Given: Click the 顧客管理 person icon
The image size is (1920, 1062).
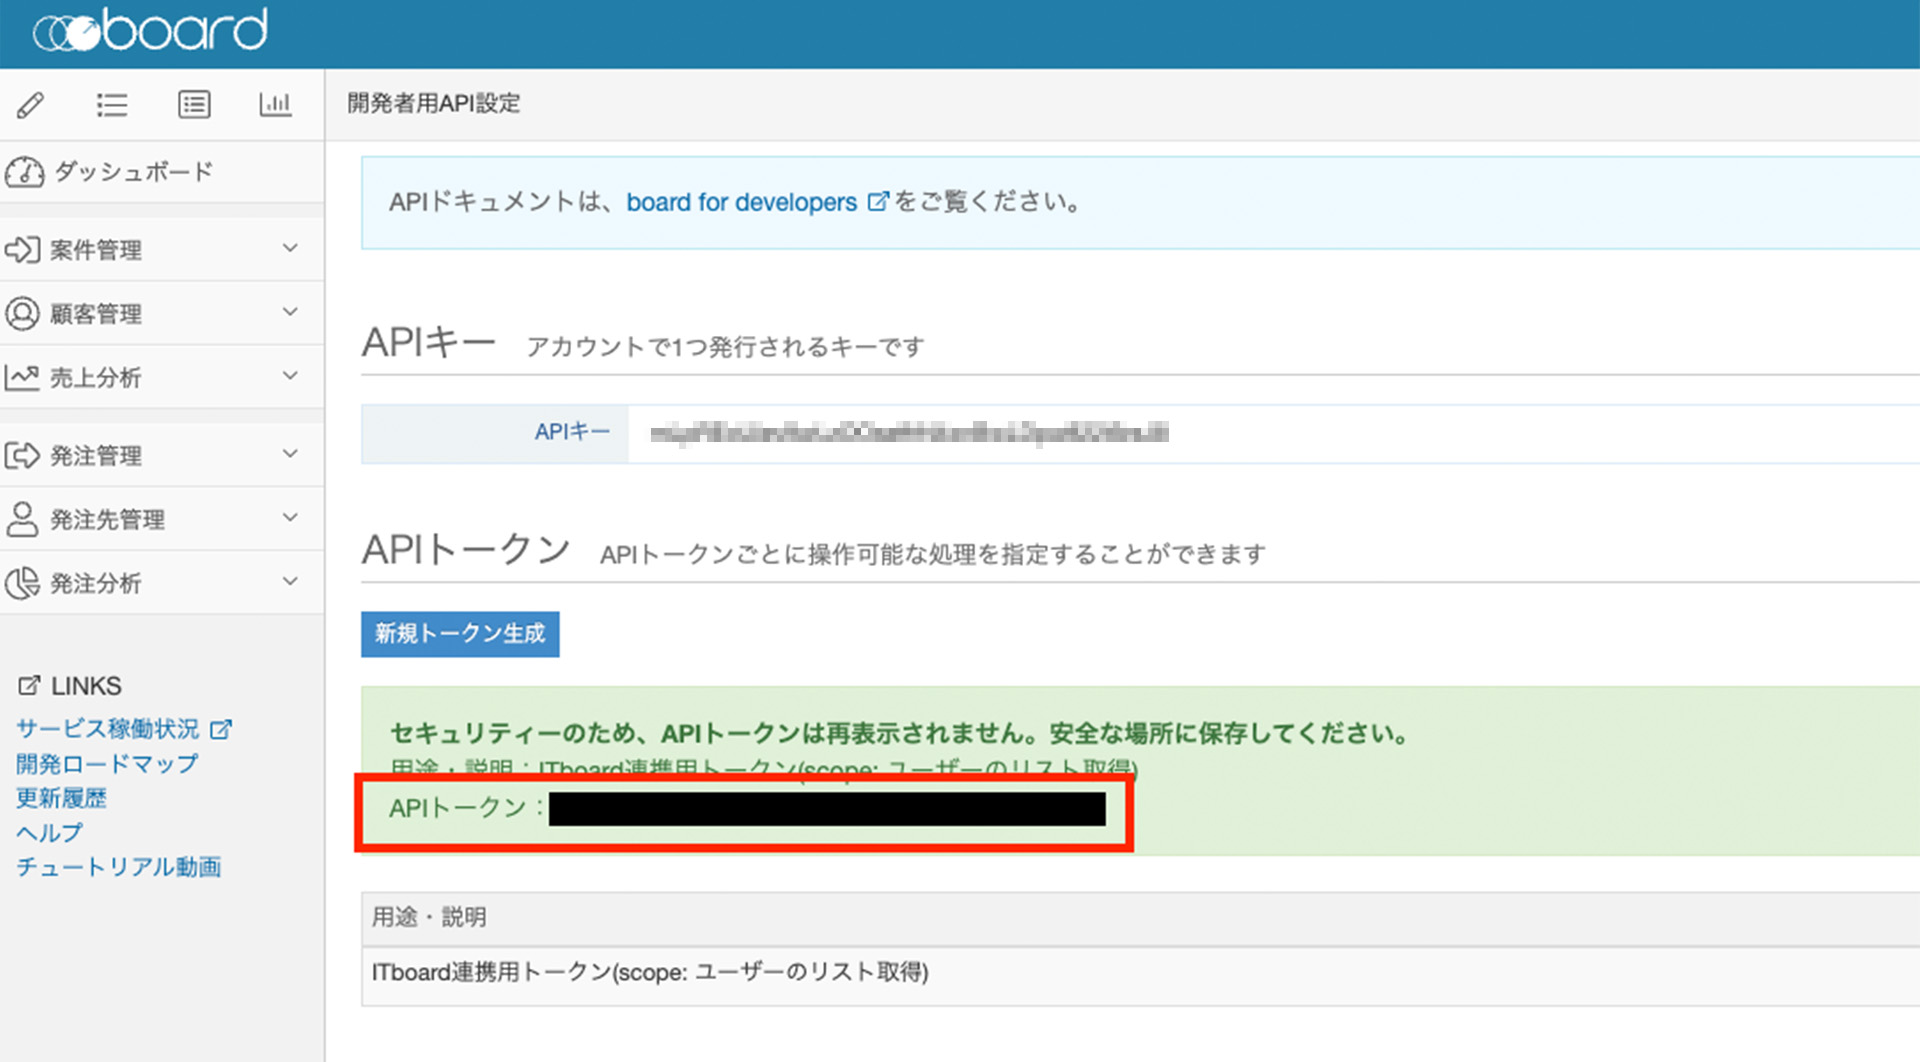Looking at the screenshot, I should coord(22,313).
